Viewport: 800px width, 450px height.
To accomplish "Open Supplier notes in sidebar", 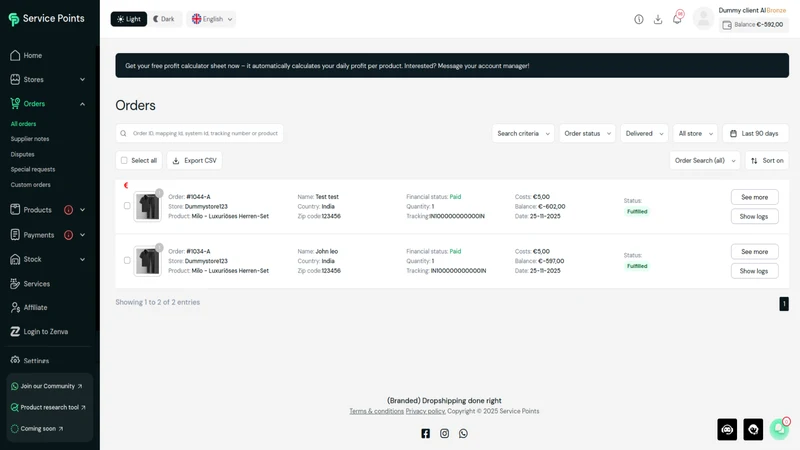I will tap(30, 139).
